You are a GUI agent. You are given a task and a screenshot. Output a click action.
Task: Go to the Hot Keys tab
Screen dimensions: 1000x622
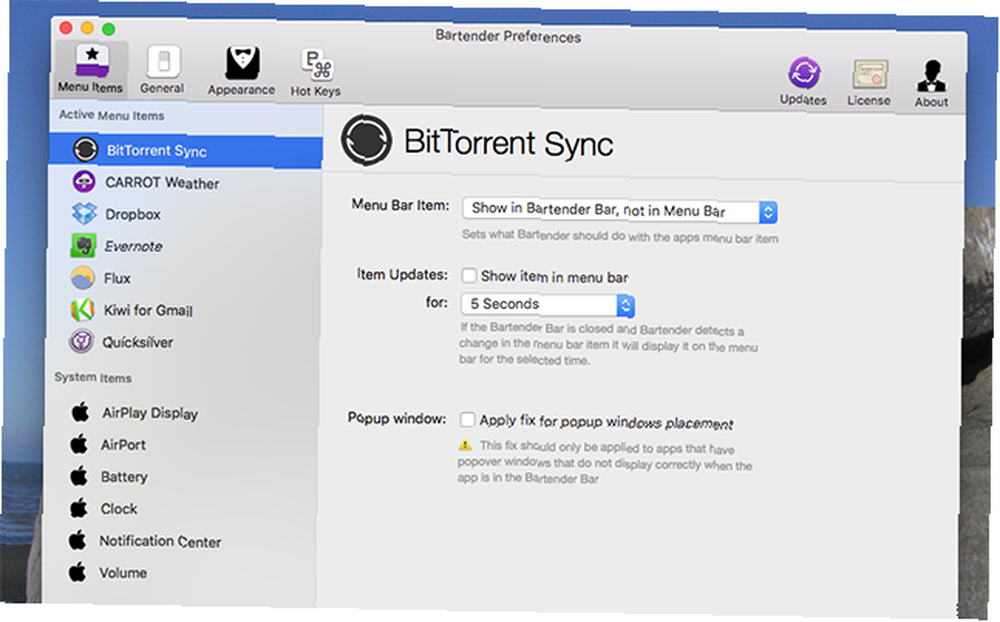[316, 73]
